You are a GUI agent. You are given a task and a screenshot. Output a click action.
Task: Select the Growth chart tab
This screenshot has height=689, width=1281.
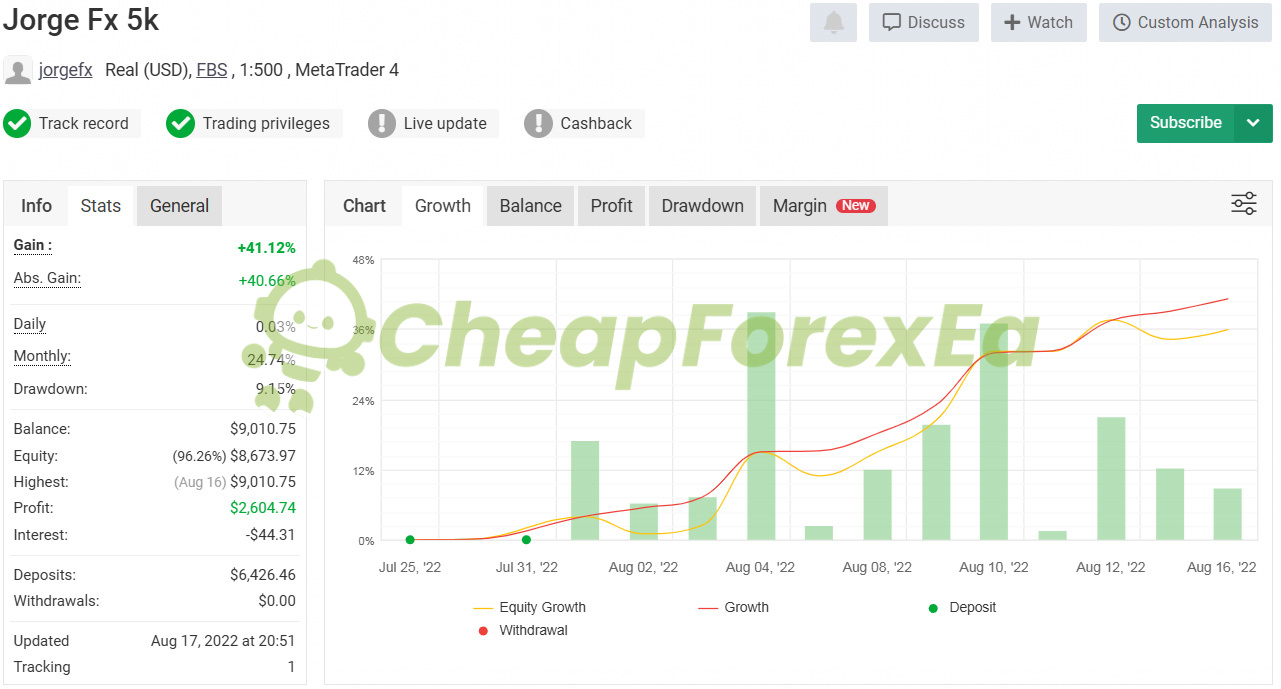click(x=443, y=206)
